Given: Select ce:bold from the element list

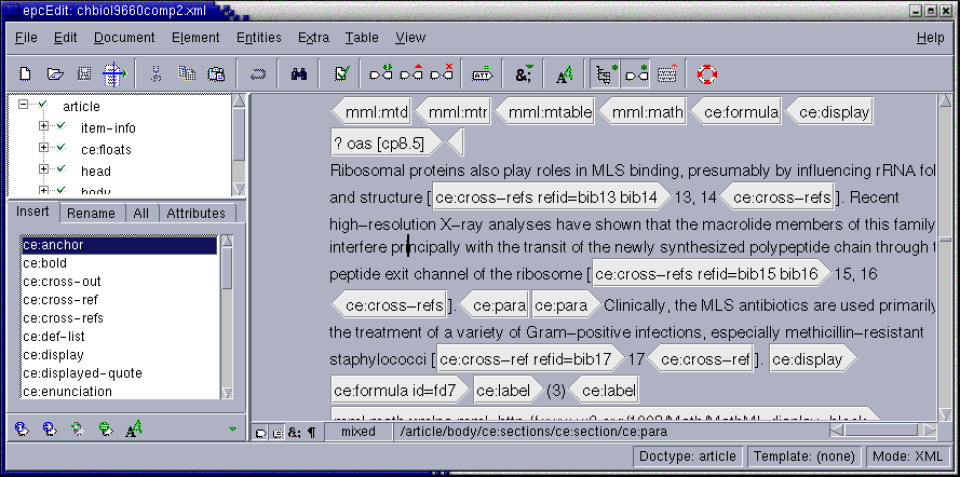Looking at the screenshot, I should 47,263.
